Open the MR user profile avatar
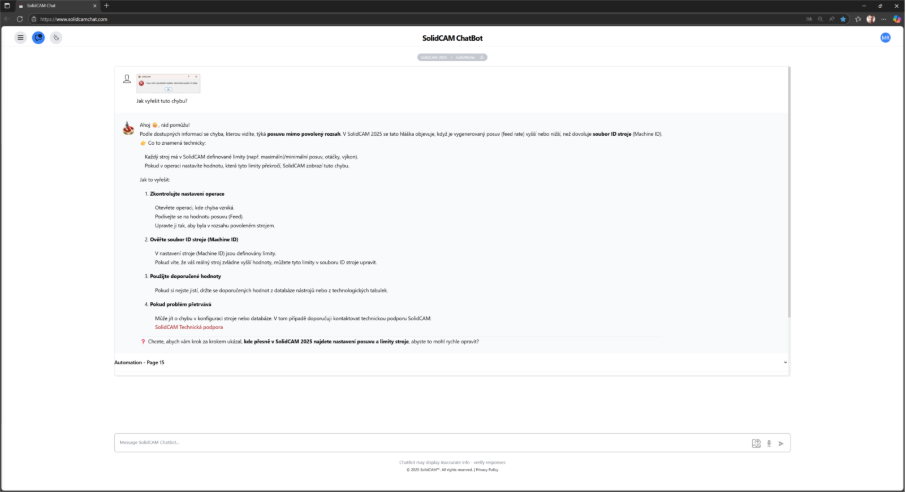This screenshot has width=906, height=492. [885, 38]
